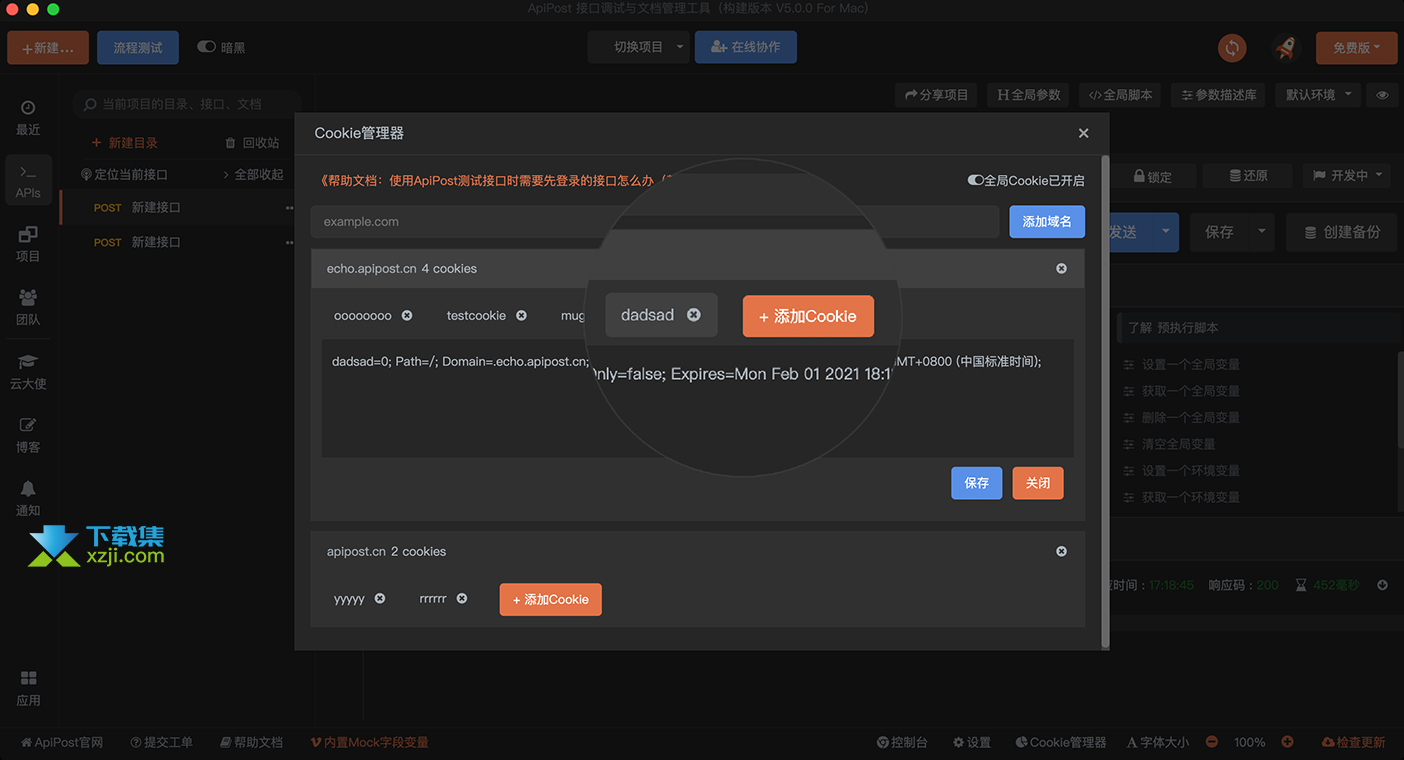Open the 默认环境 environment dropdown
Image resolution: width=1404 pixels, height=760 pixels.
[1319, 95]
